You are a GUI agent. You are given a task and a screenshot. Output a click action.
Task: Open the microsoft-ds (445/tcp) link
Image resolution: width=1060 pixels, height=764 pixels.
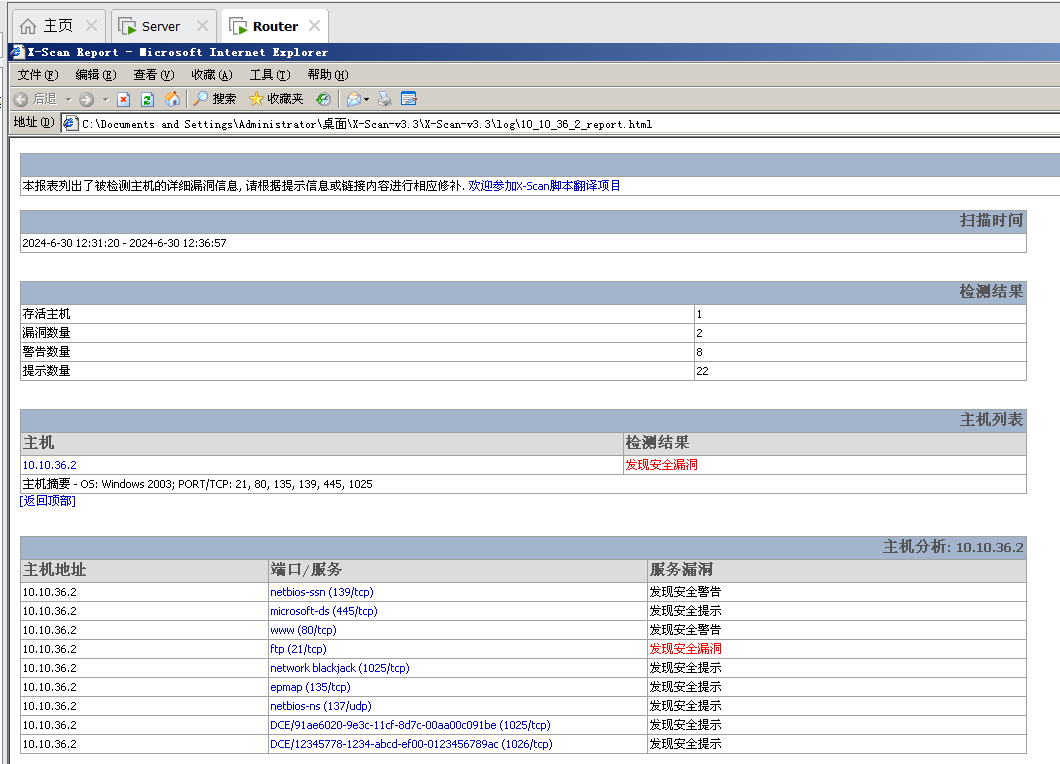(x=324, y=611)
